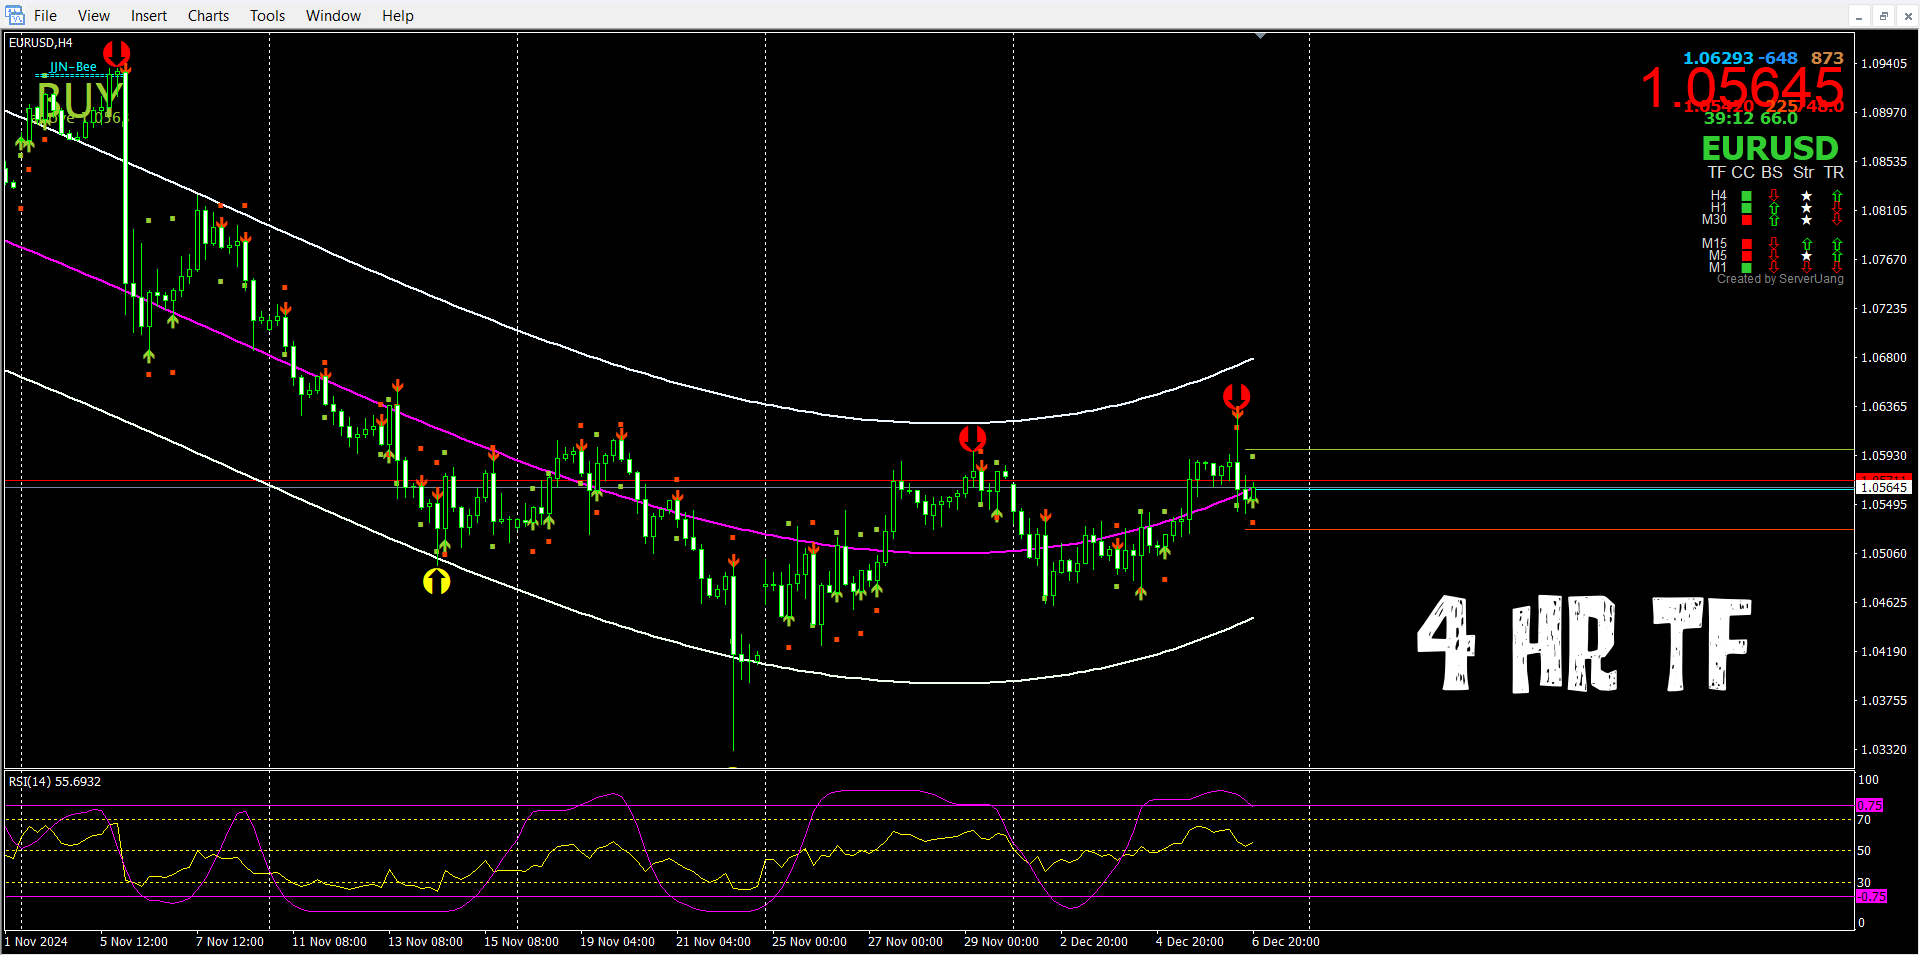Click the chart shift triangle at the chart top

click(x=1261, y=36)
